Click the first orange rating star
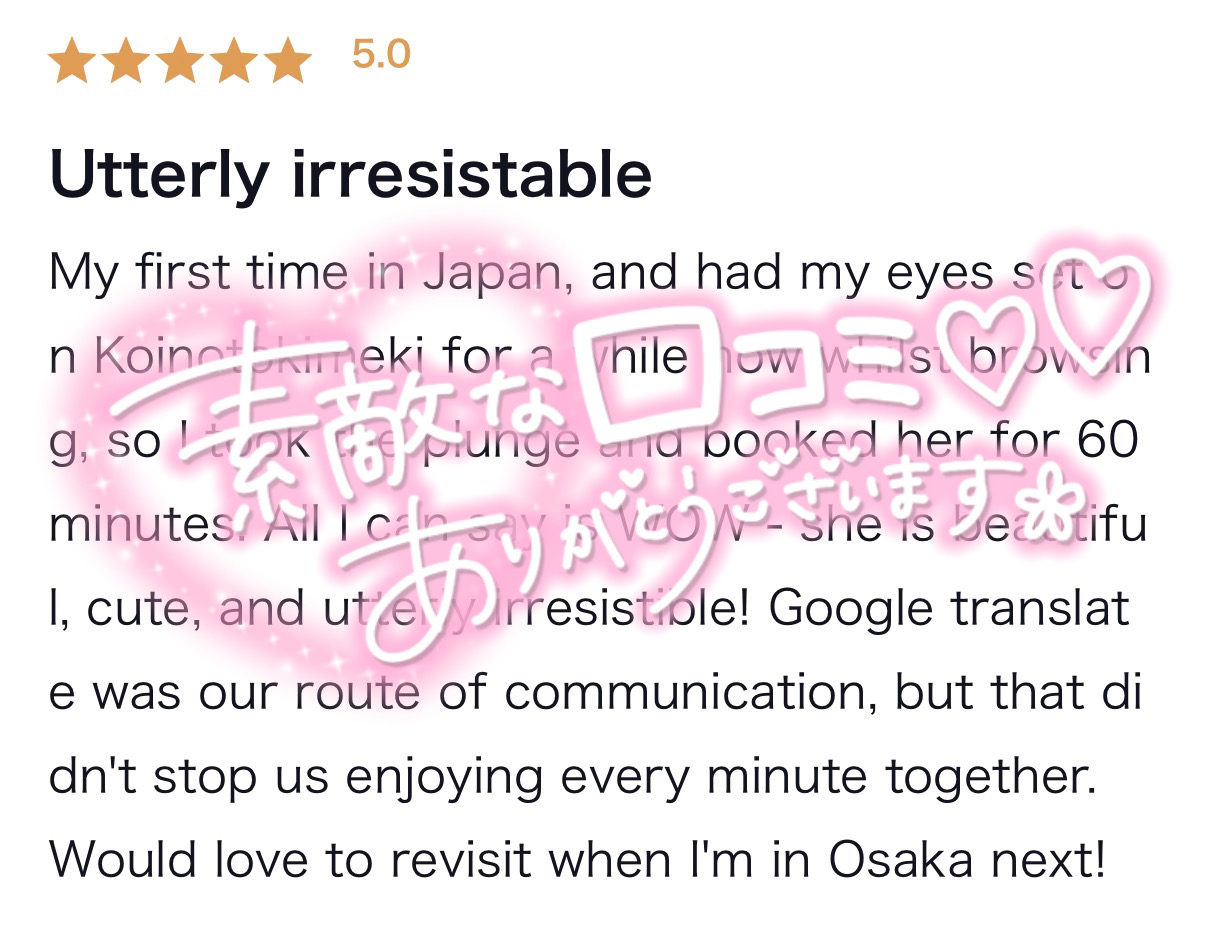 click(x=72, y=62)
